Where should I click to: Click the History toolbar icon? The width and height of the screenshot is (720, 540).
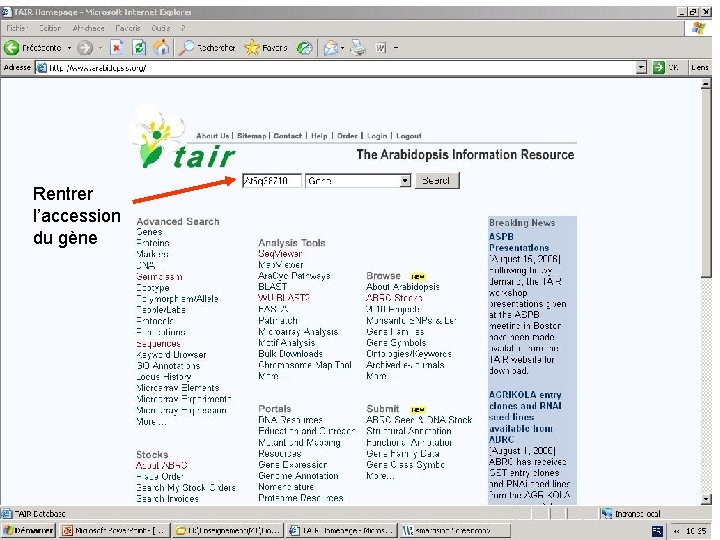(x=304, y=48)
